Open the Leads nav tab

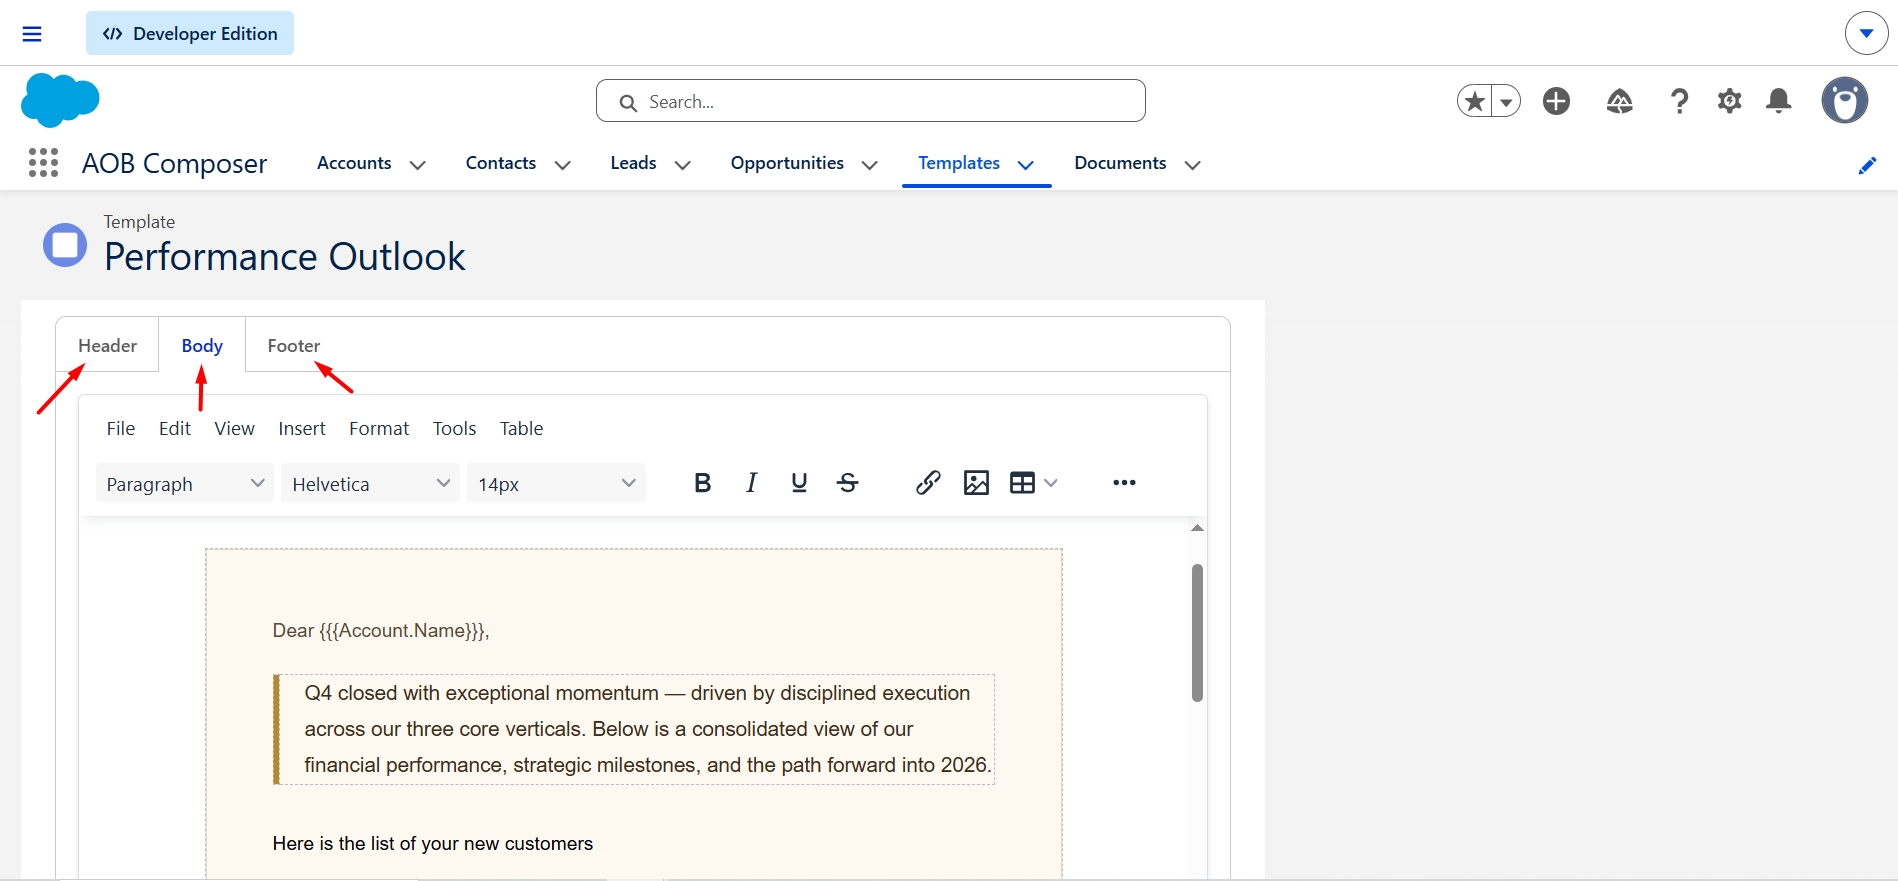(x=634, y=163)
